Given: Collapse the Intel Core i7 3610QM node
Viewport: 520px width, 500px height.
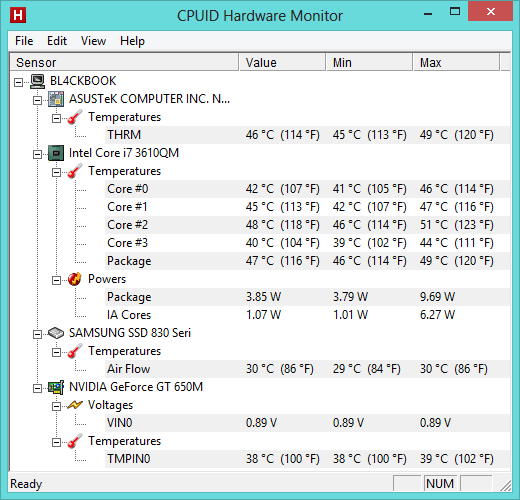Looking at the screenshot, I should pos(38,154).
